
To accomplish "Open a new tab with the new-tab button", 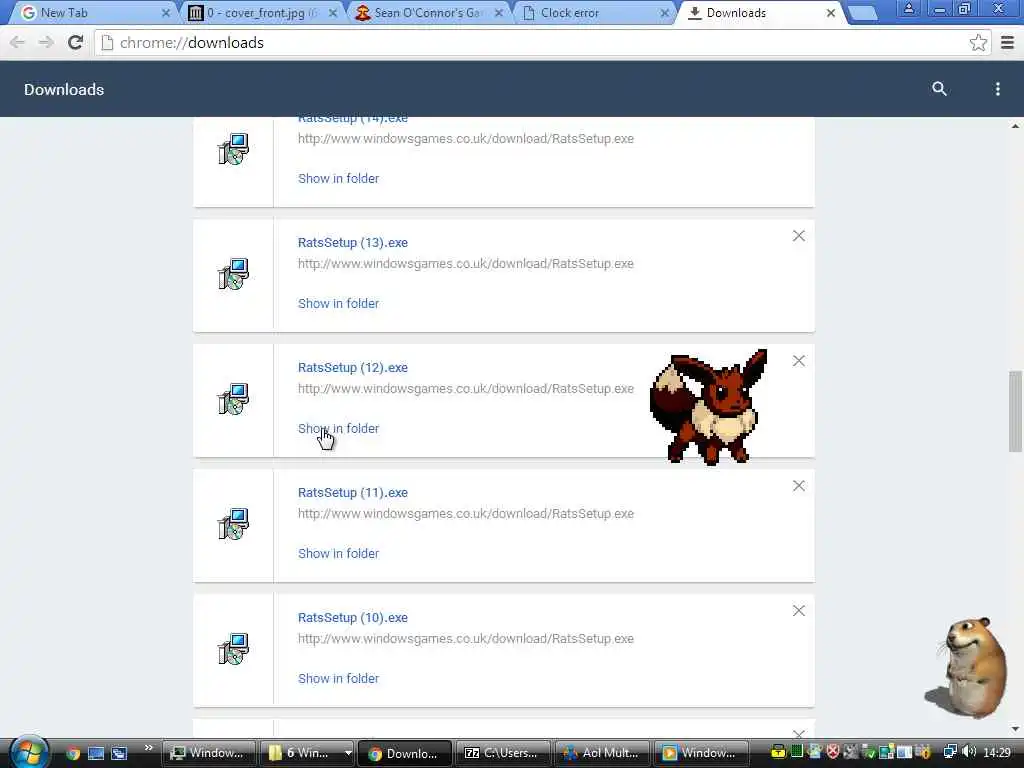I will point(863,13).
